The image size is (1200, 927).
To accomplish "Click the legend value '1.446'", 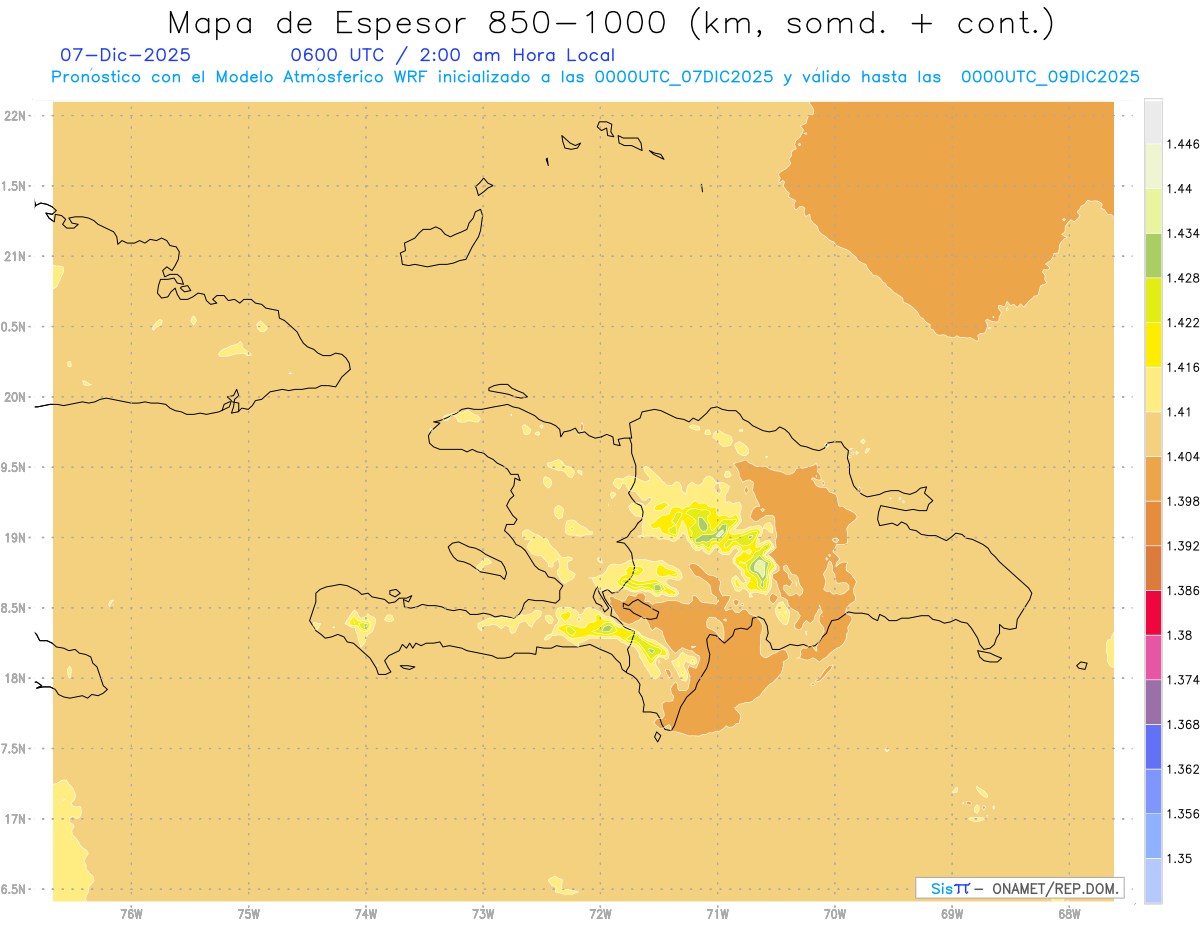I will click(x=1184, y=144).
